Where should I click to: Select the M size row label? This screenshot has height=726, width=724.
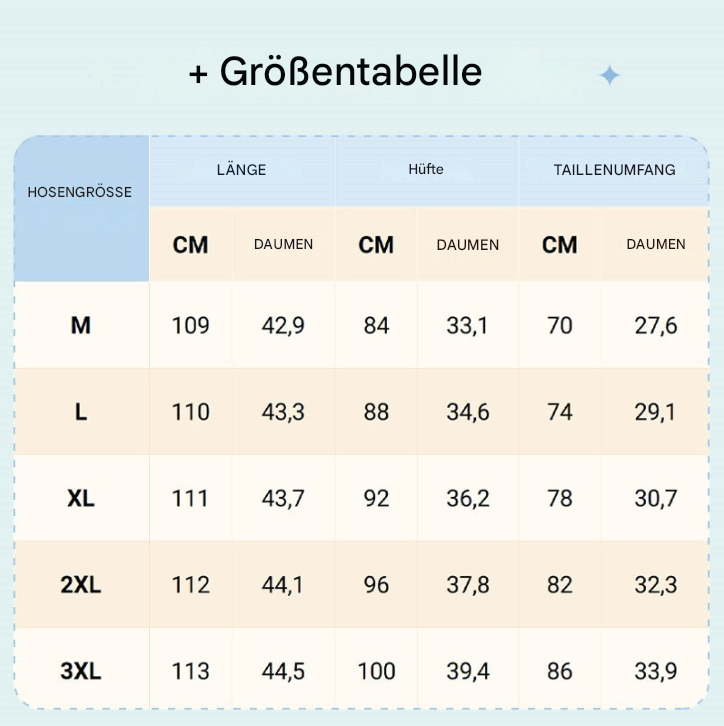click(x=81, y=325)
